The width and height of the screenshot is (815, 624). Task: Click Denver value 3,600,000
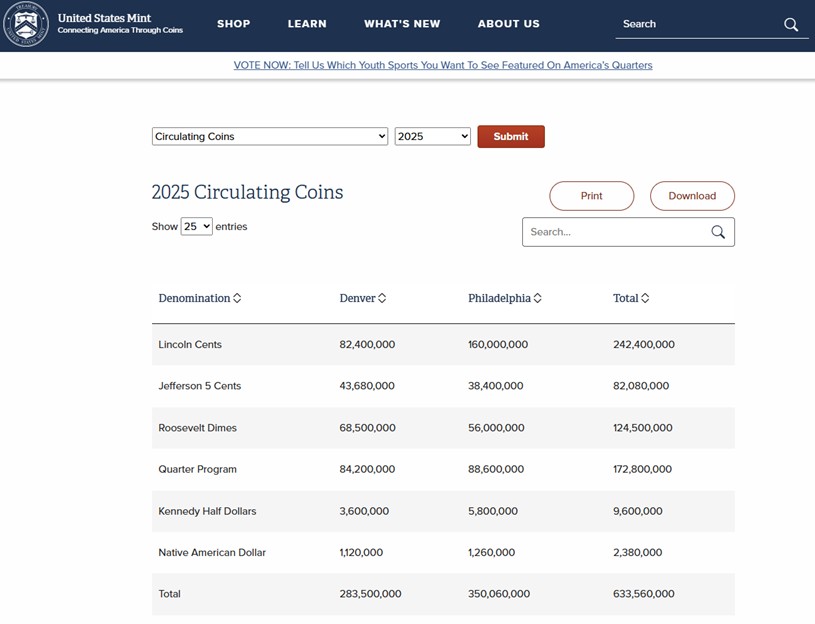click(364, 511)
